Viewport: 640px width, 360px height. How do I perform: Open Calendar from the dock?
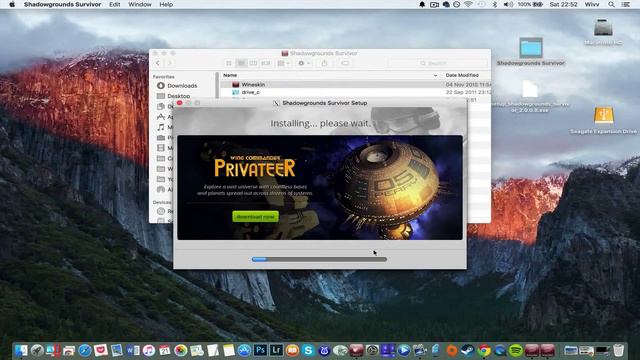pyautogui.click(x=164, y=350)
